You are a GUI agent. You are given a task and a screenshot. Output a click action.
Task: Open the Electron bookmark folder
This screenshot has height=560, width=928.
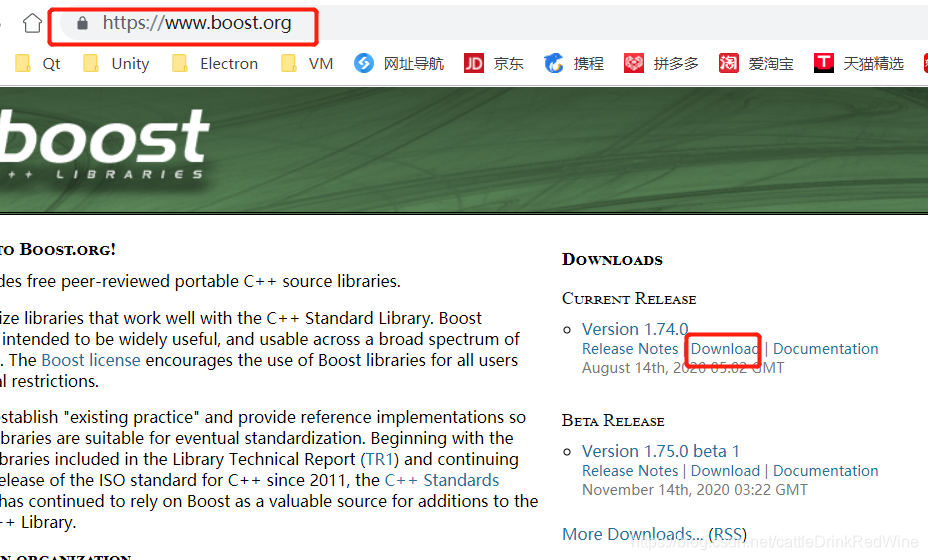(215, 63)
